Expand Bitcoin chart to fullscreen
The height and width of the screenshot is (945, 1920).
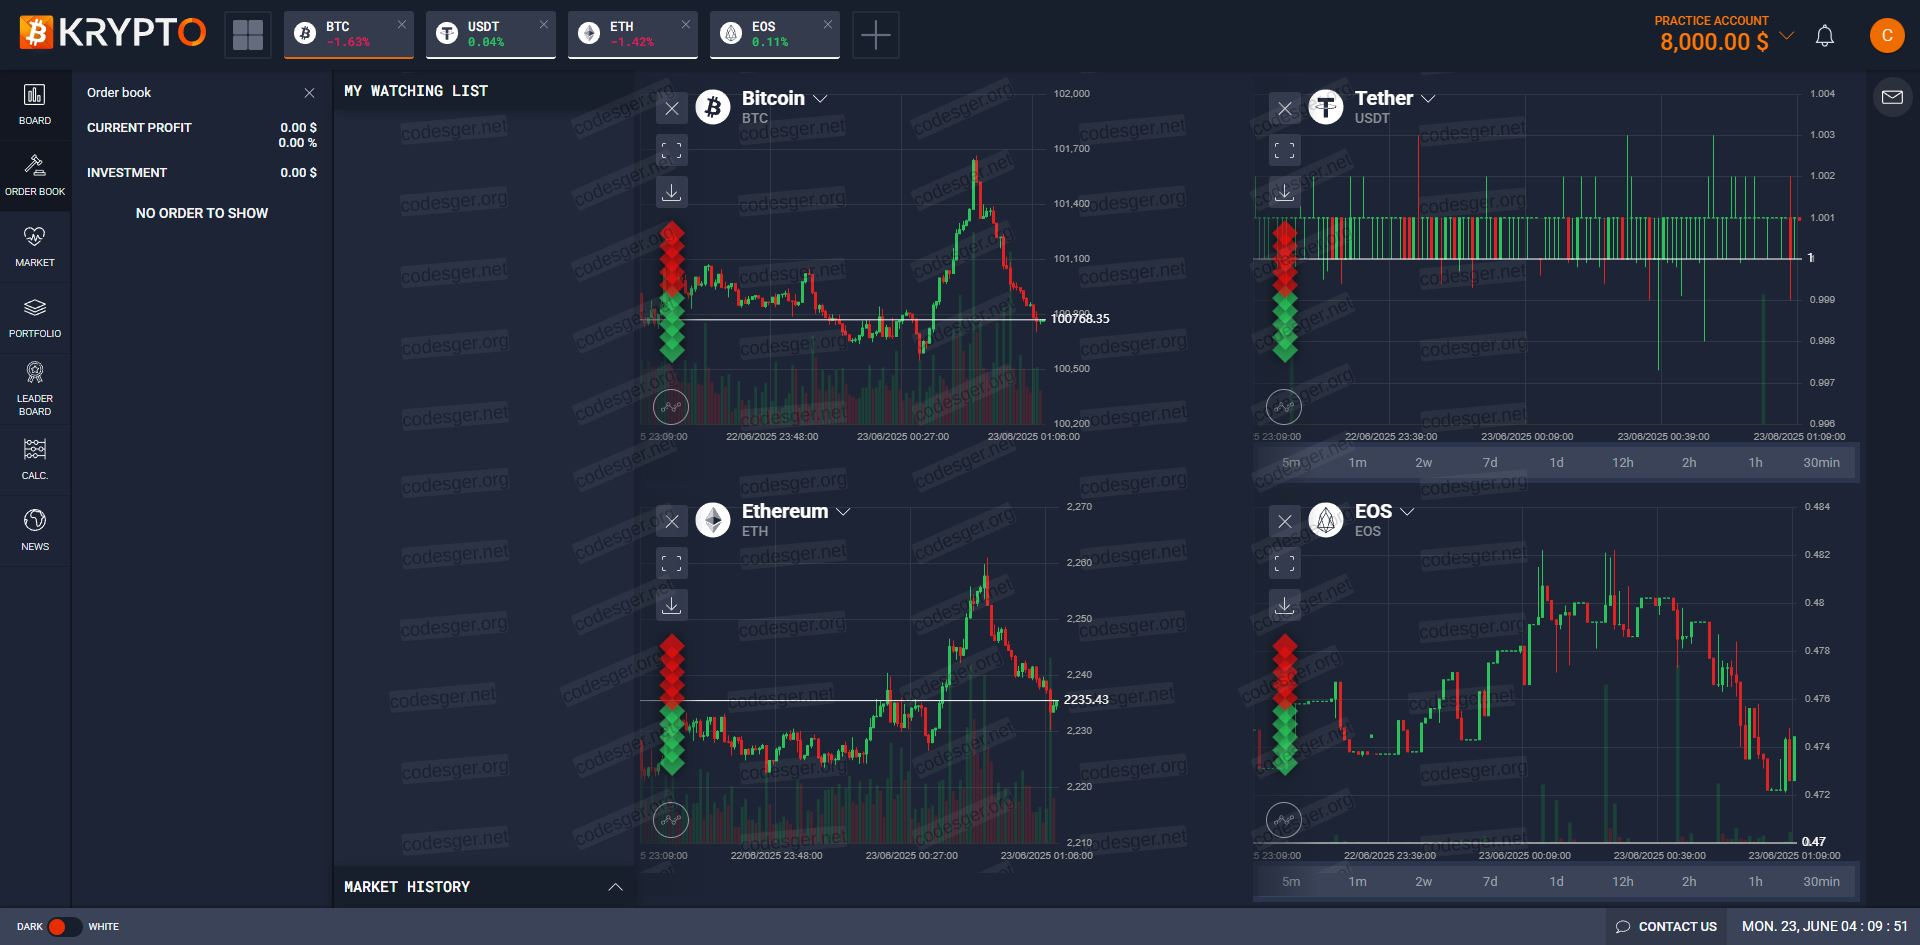pos(672,151)
